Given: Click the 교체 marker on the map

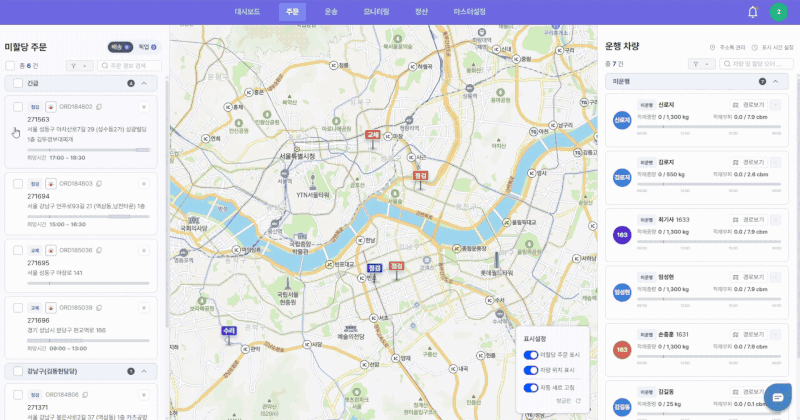Looking at the screenshot, I should tap(373, 134).
